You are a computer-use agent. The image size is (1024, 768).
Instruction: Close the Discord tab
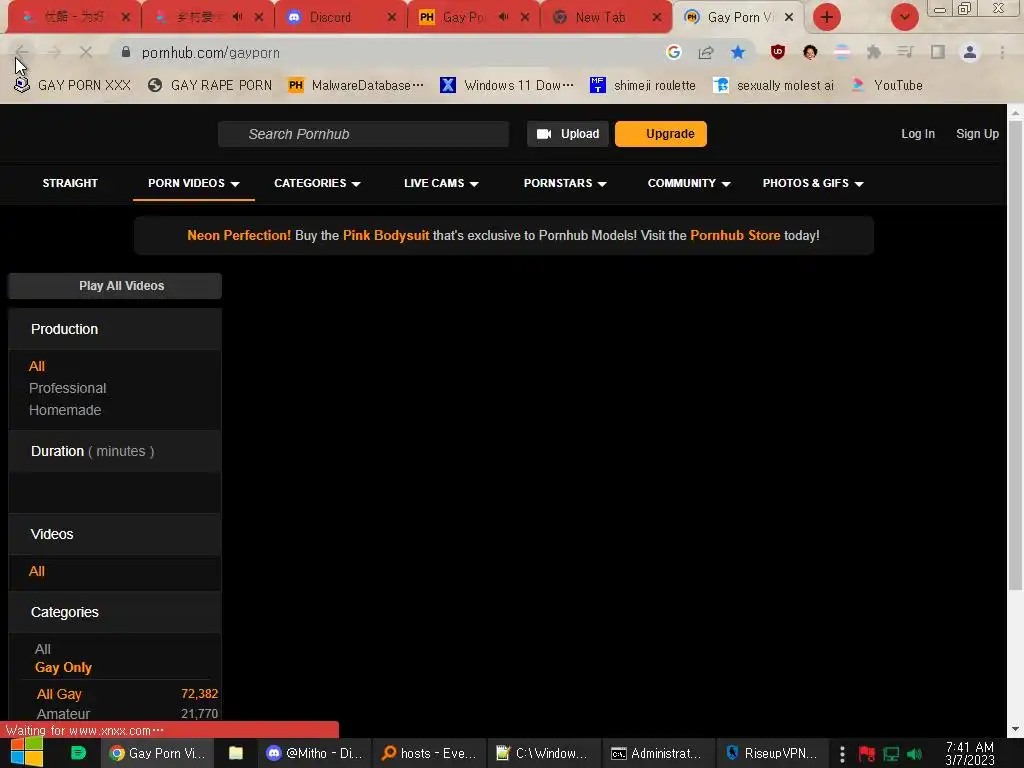[x=392, y=18]
